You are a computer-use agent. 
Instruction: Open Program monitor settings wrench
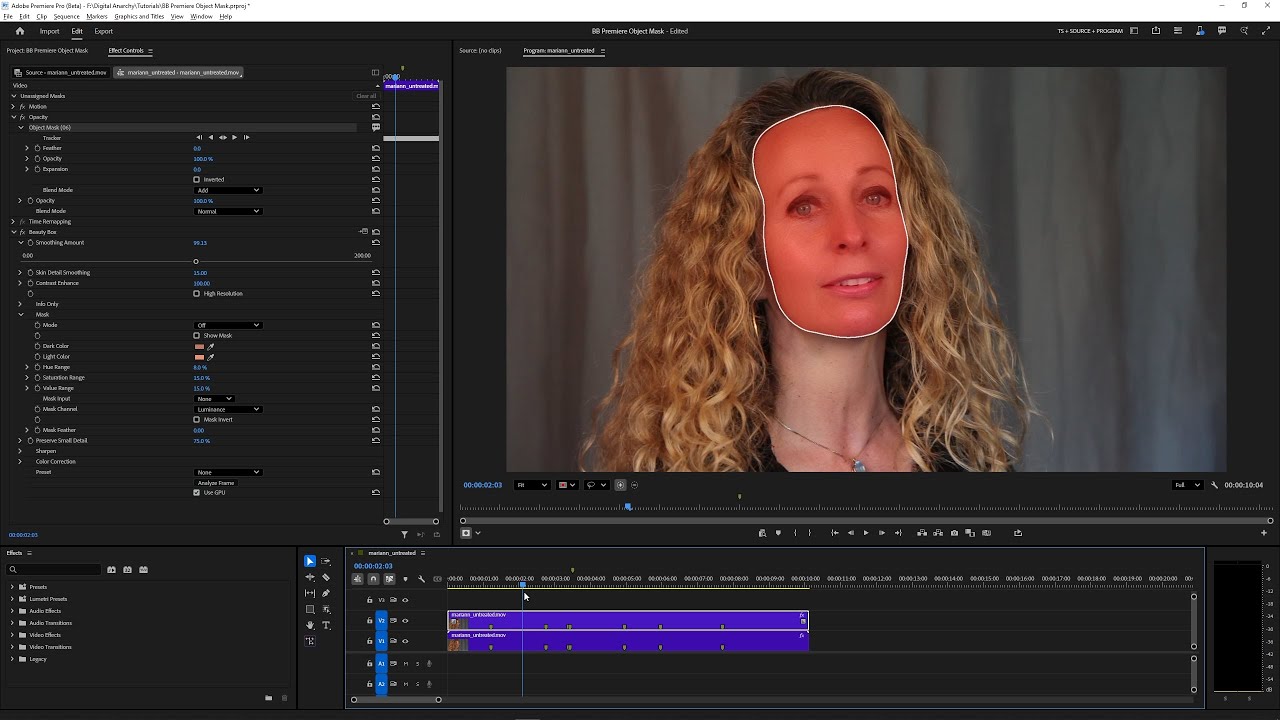pyautogui.click(x=1215, y=485)
